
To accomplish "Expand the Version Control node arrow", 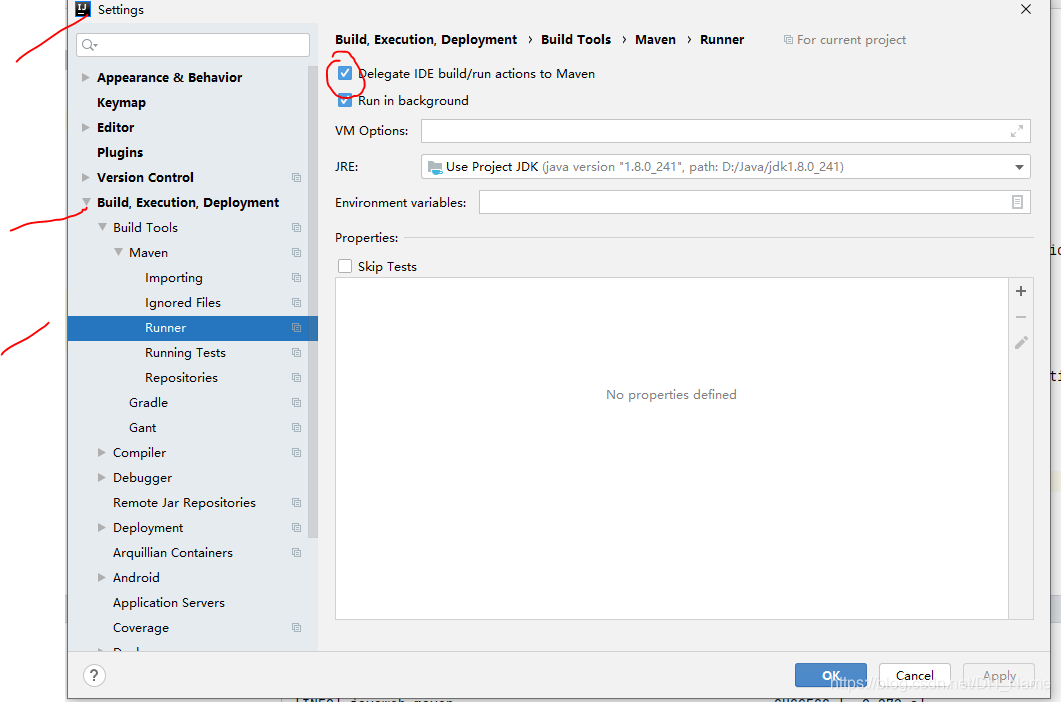I will pos(85,177).
